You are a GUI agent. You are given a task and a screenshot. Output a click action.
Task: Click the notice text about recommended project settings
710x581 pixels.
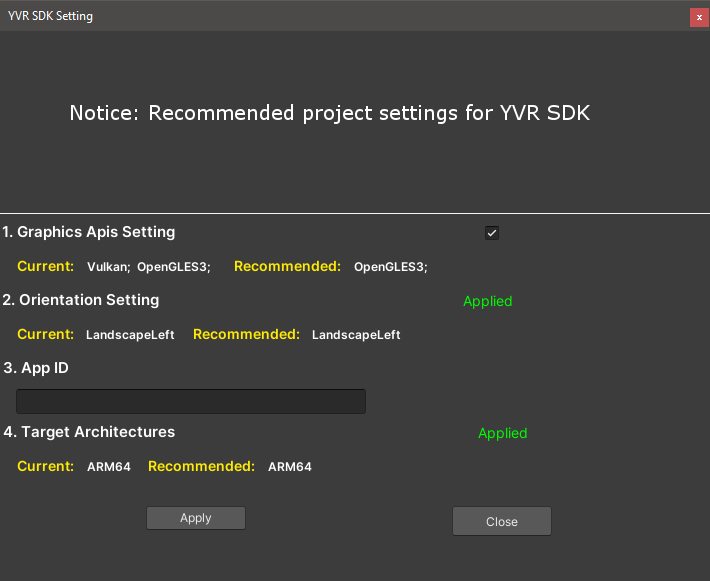[330, 113]
